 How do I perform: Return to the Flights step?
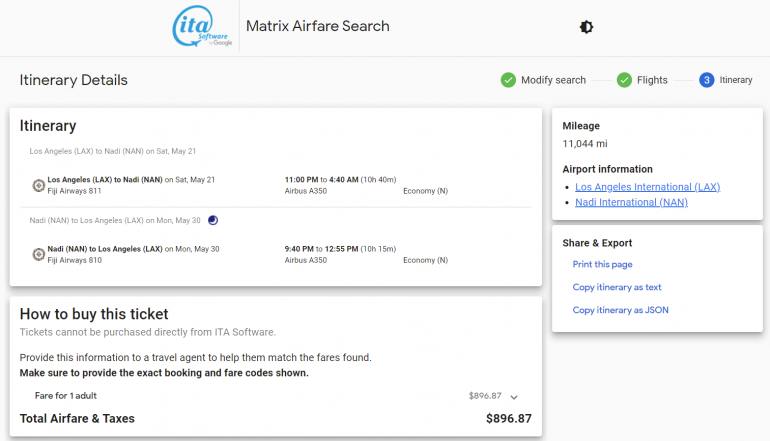[652, 80]
